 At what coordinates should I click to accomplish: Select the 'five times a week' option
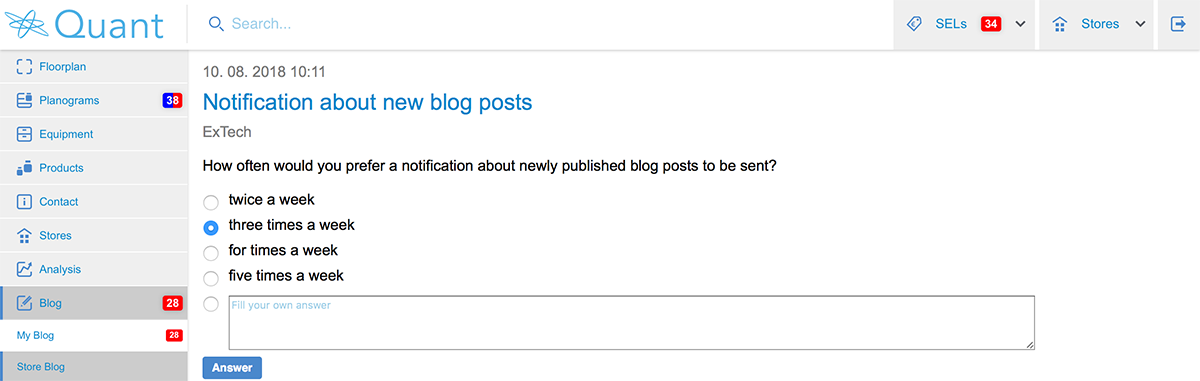[211, 277]
